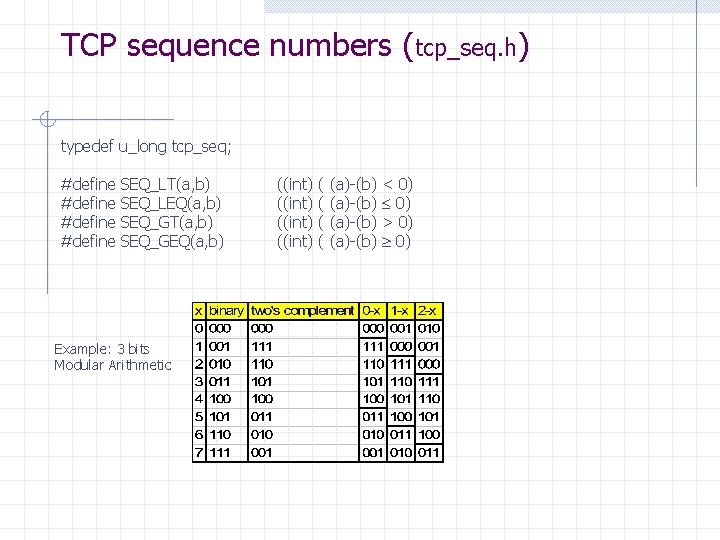Screen dimensions: 720x540
Task: Click the 0-x column cell in row 0
Action: pos(373,328)
